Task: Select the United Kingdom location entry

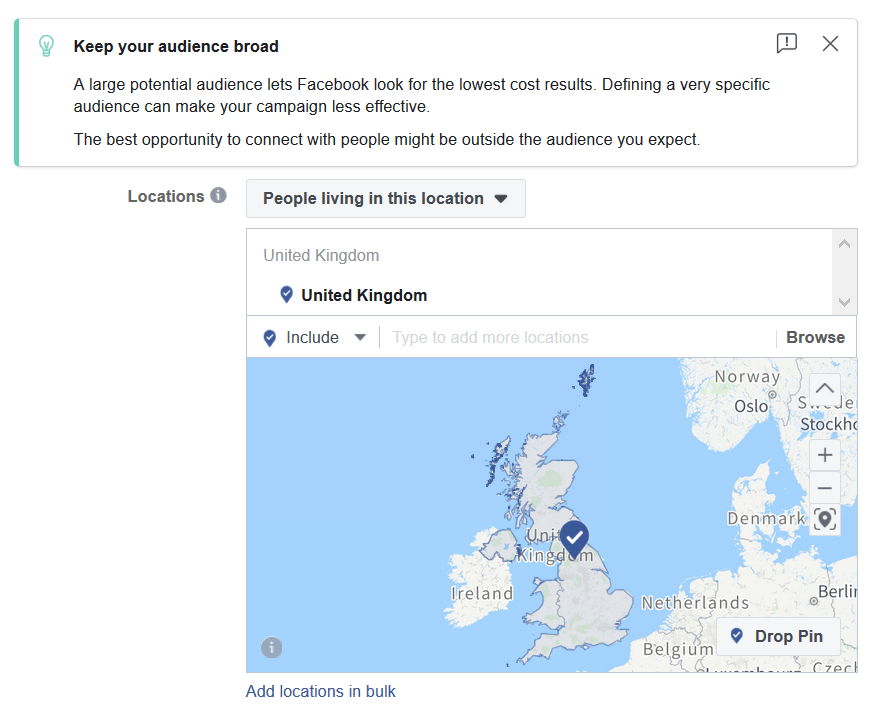Action: (x=364, y=295)
